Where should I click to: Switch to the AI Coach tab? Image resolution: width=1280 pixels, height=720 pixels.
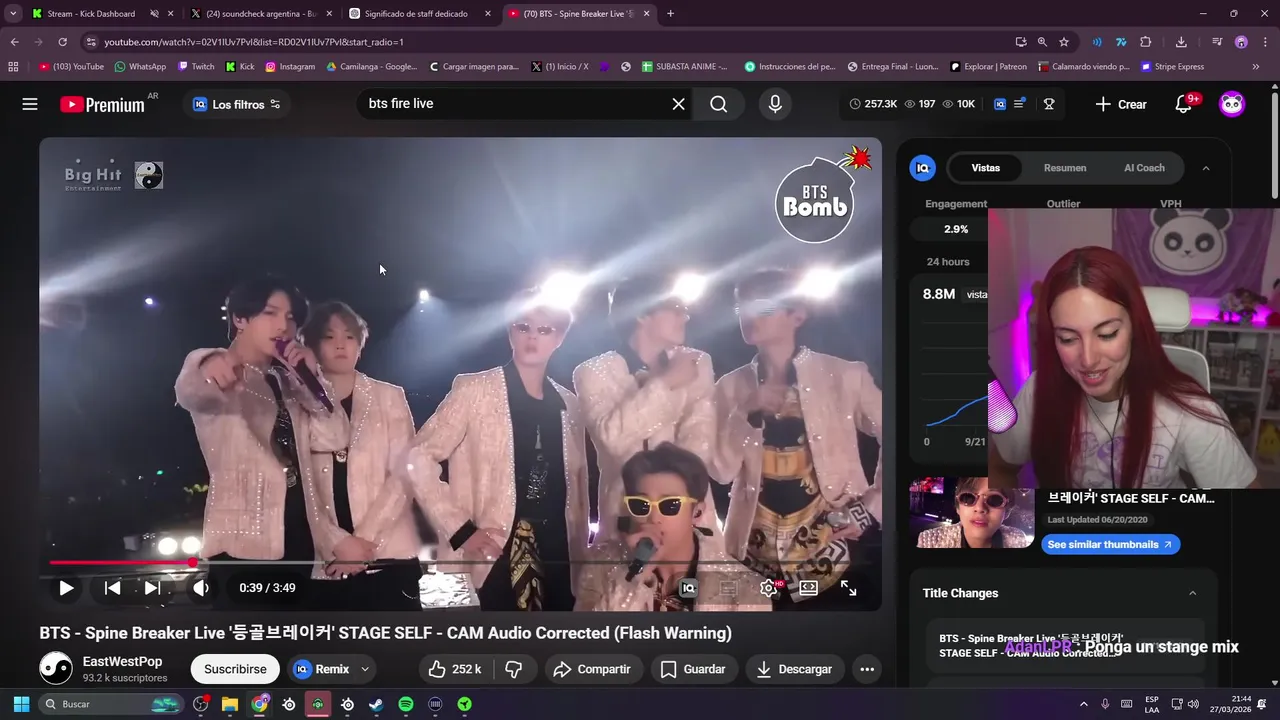coord(1144,168)
